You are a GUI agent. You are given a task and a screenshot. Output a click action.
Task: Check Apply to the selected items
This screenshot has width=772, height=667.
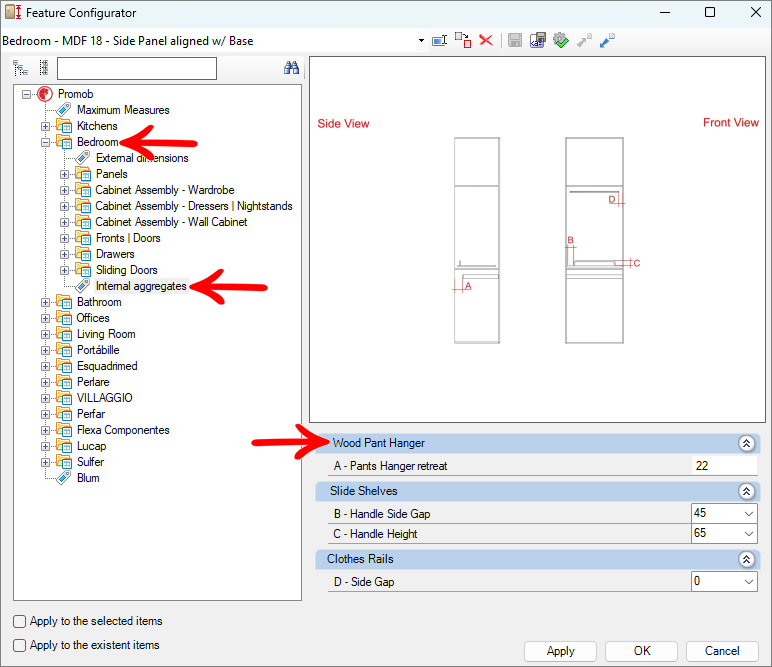tap(20, 621)
